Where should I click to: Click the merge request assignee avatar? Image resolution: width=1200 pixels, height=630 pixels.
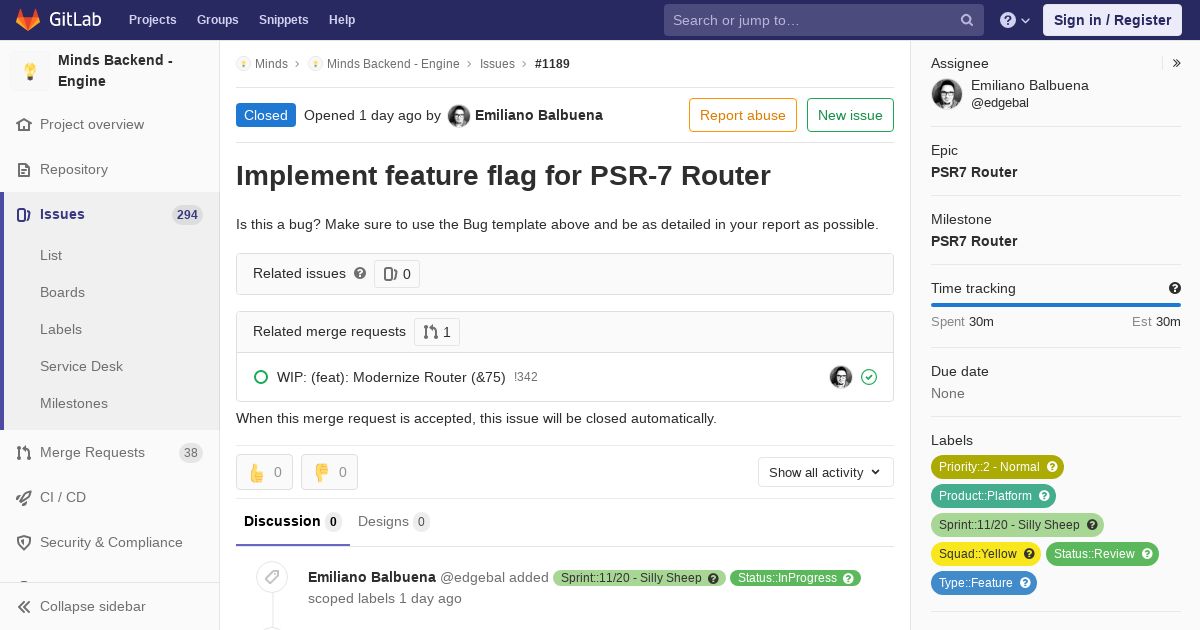pos(841,377)
